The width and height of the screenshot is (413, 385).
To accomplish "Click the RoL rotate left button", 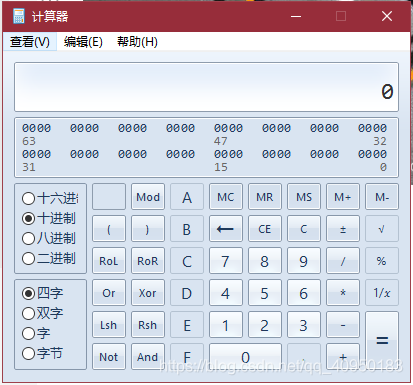I will click(x=109, y=261).
